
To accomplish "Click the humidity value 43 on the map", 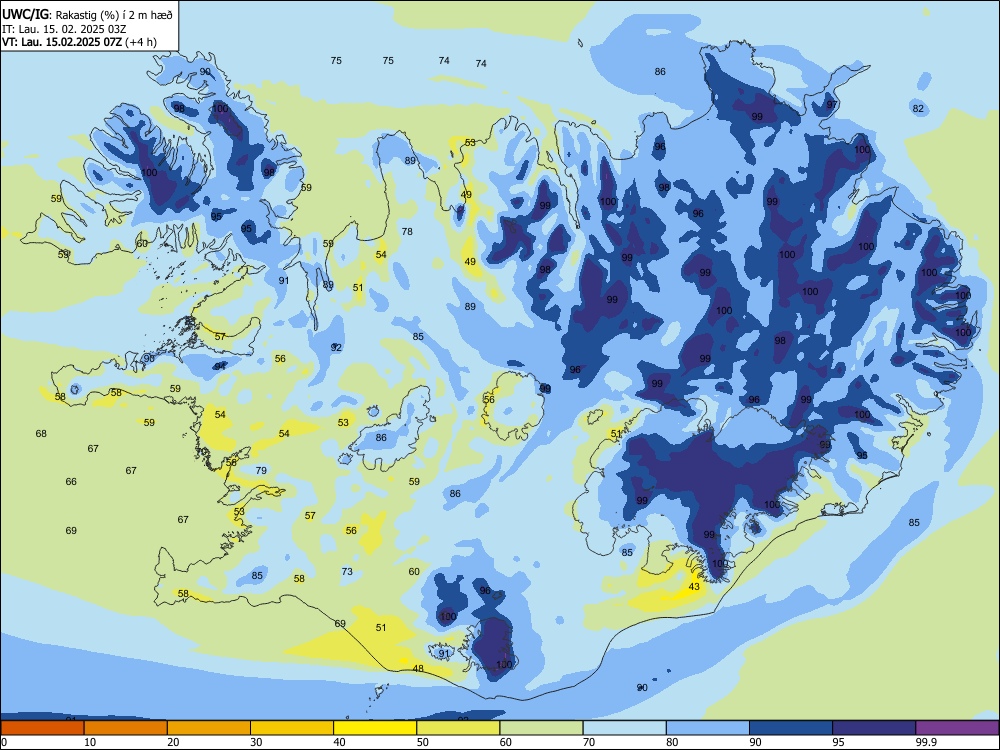I will click(x=694, y=587).
